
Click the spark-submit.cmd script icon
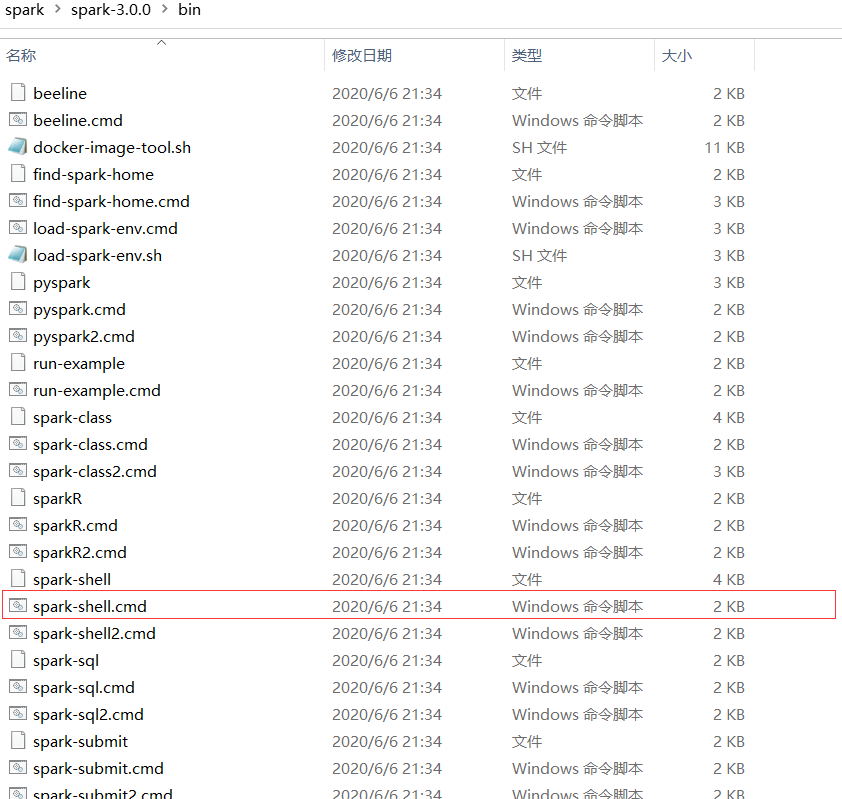coord(18,767)
